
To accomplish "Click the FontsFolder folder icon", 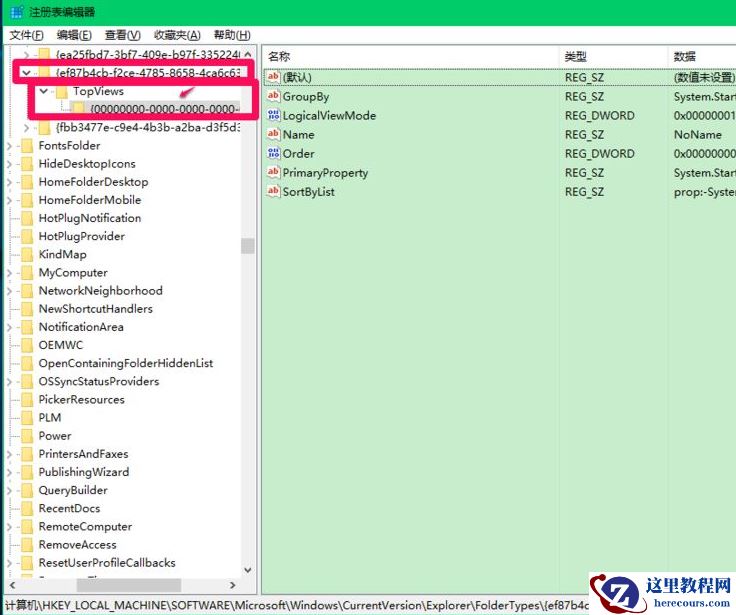I will pos(27,146).
